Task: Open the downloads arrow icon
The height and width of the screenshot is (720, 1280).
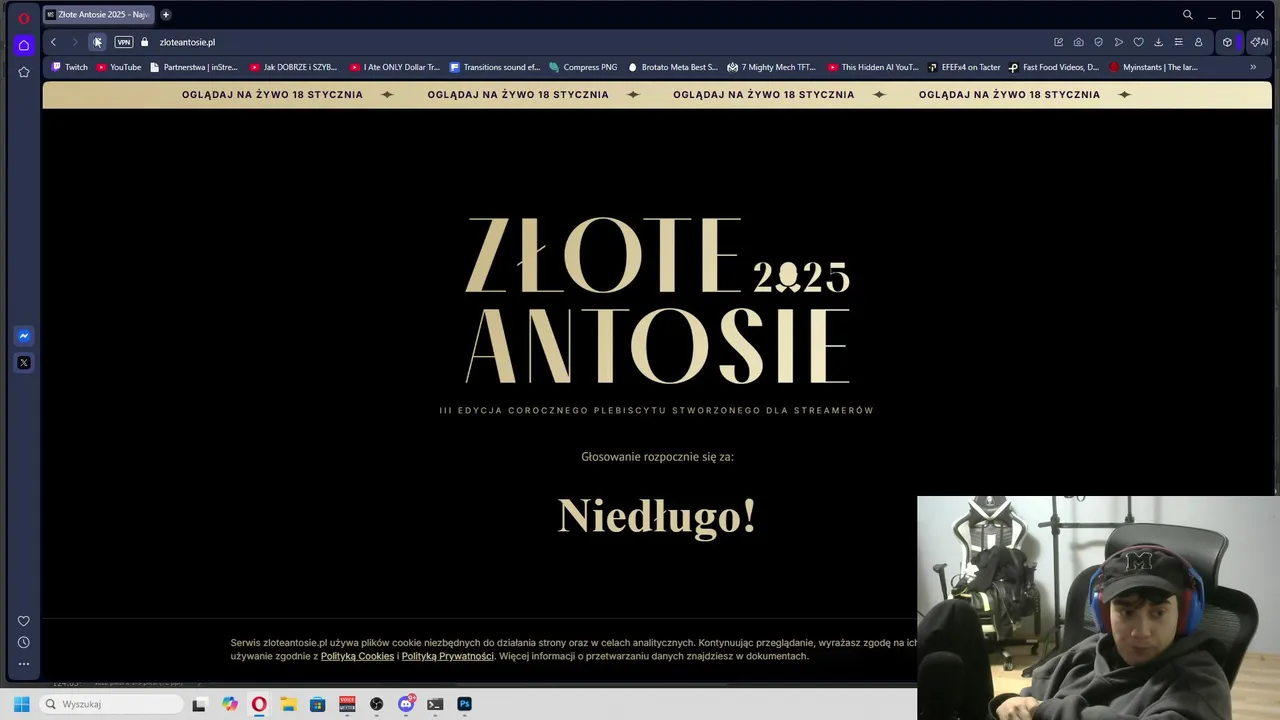Action: [x=1159, y=42]
